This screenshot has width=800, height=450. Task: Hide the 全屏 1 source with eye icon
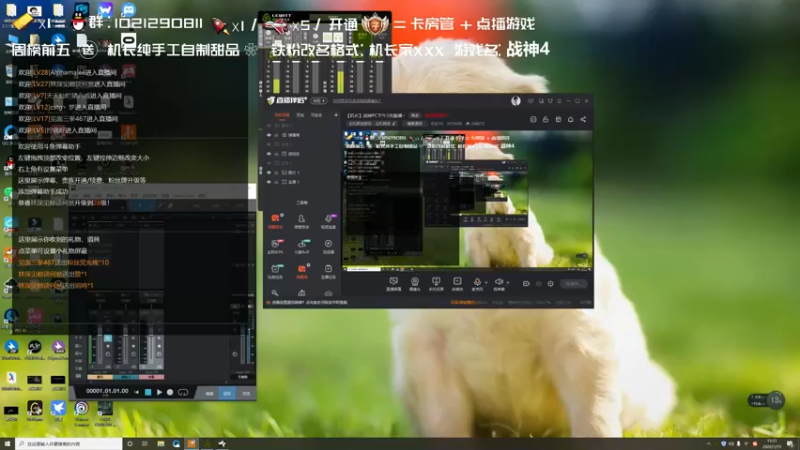(269, 182)
